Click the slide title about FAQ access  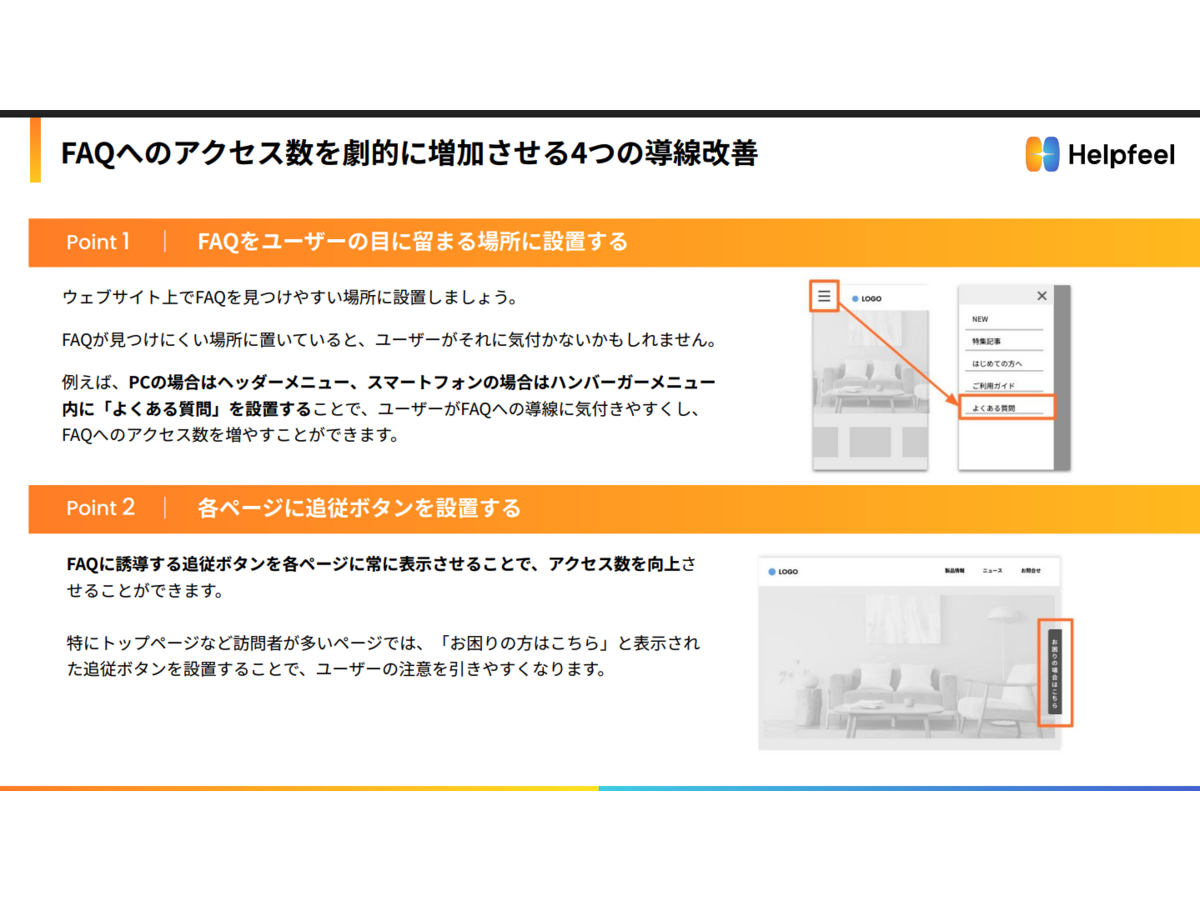(x=409, y=153)
